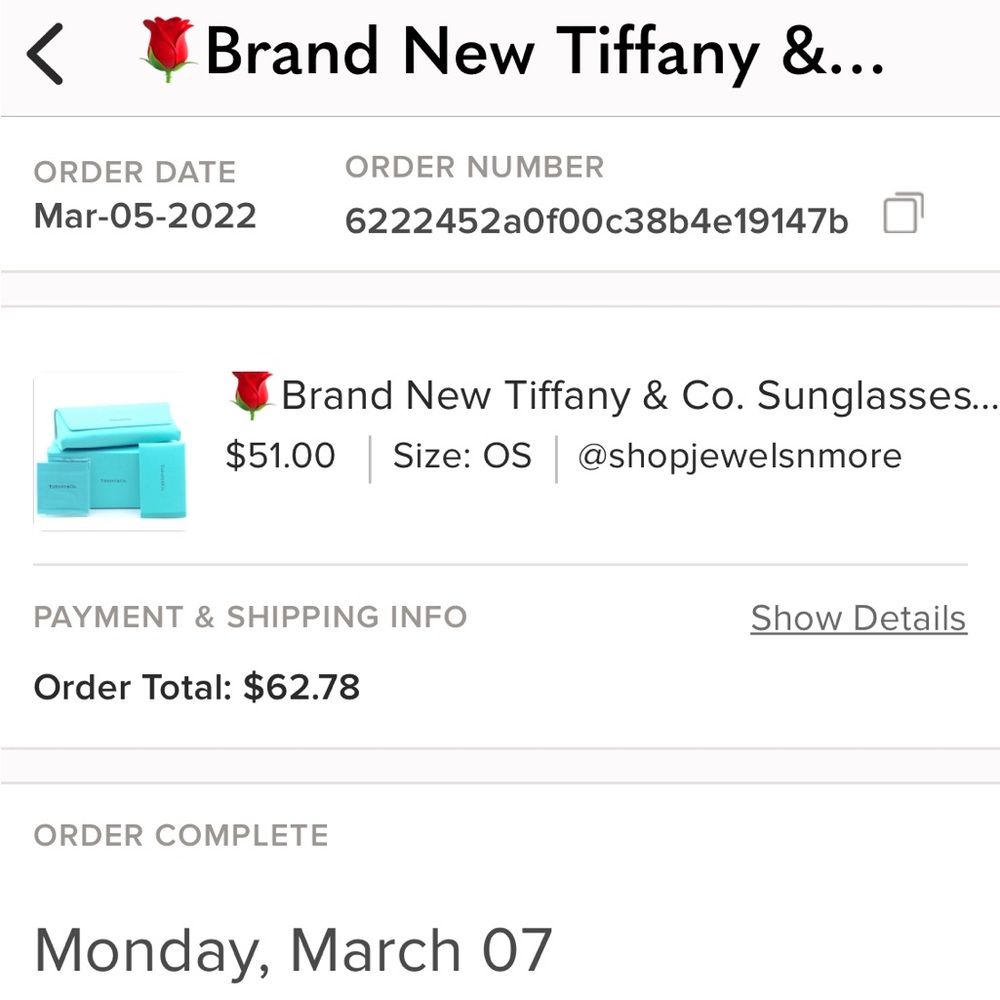
Task: Click the truncated header title Brand New Tiffany
Action: coord(545,52)
